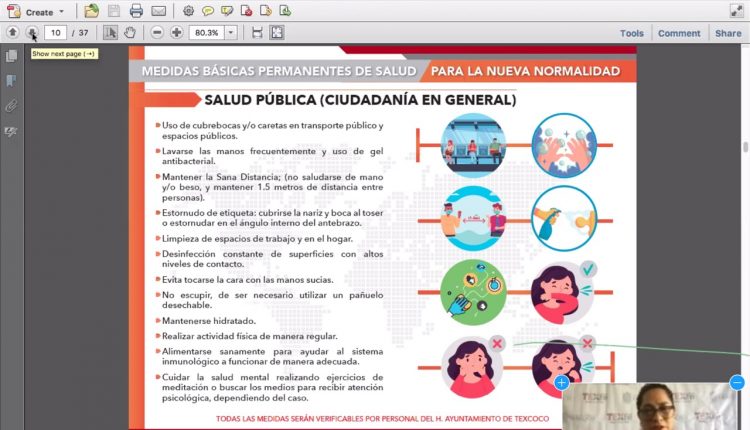Show the page thumbnails panel
The image size is (750, 430).
coord(12,57)
